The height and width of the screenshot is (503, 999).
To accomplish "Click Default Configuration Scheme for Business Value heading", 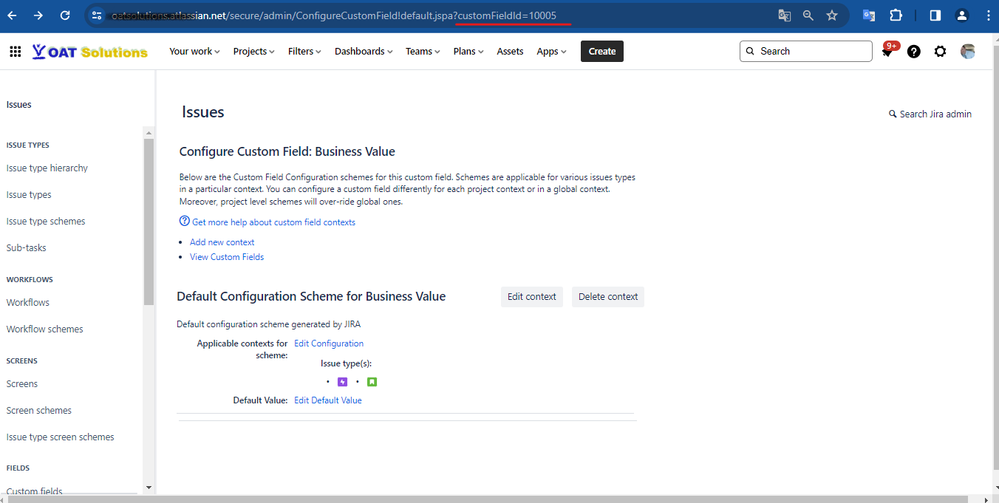I will pyautogui.click(x=311, y=296).
